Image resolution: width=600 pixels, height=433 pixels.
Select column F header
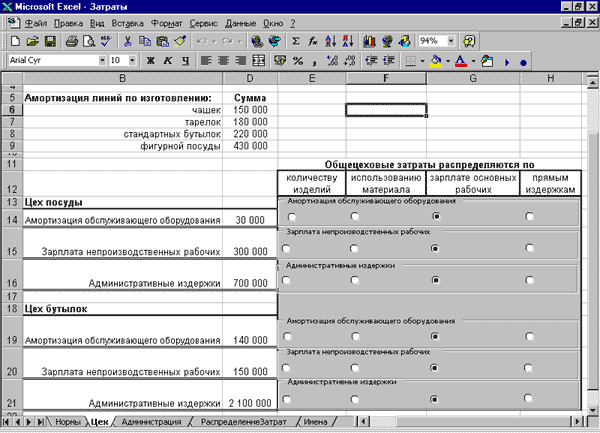tap(386, 78)
